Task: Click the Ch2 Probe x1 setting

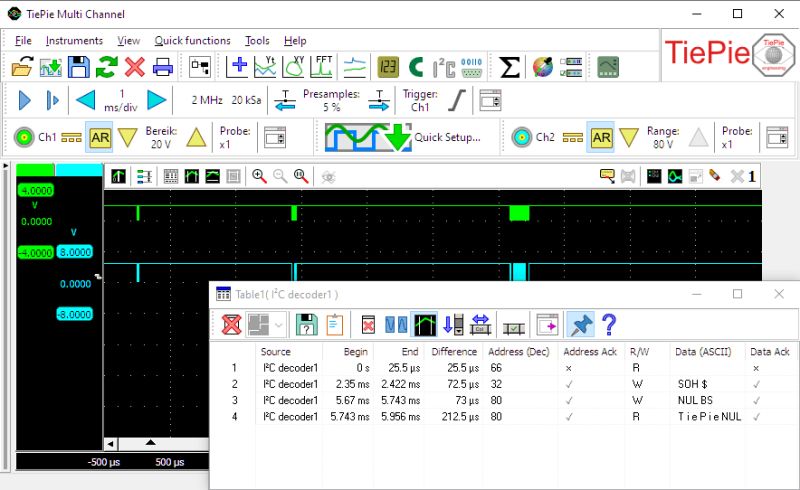Action: click(737, 137)
